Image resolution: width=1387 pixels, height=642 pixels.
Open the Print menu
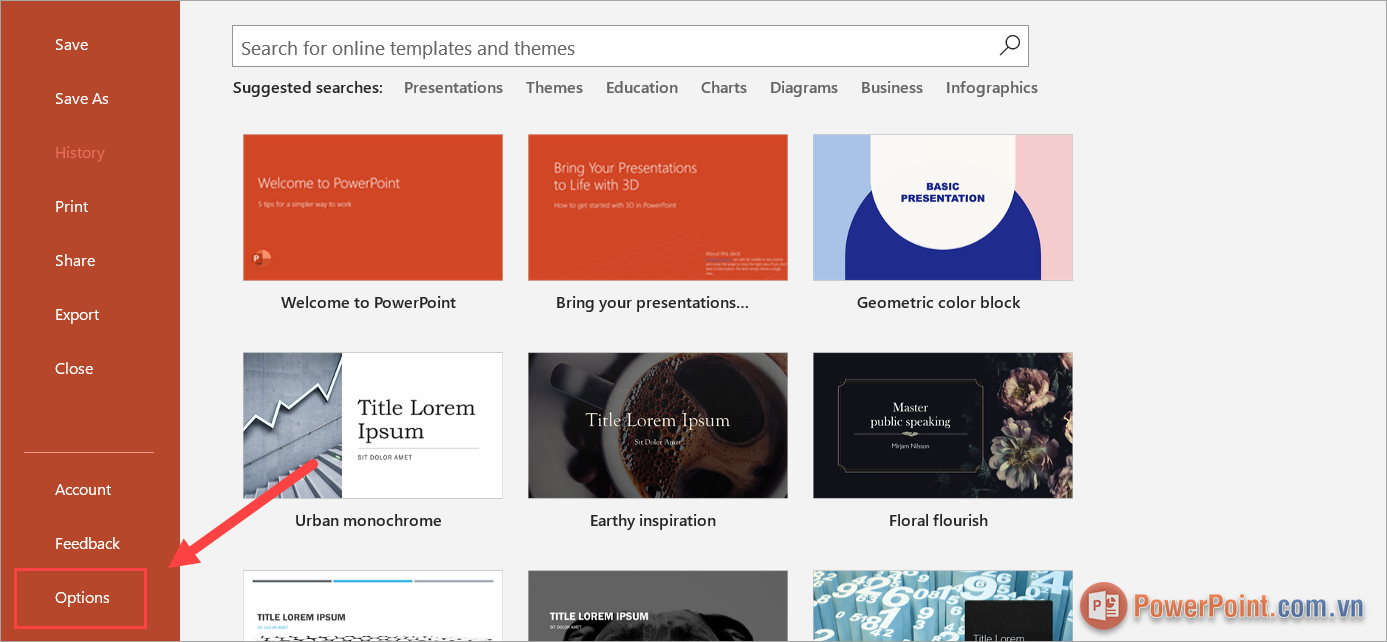pyautogui.click(x=71, y=206)
